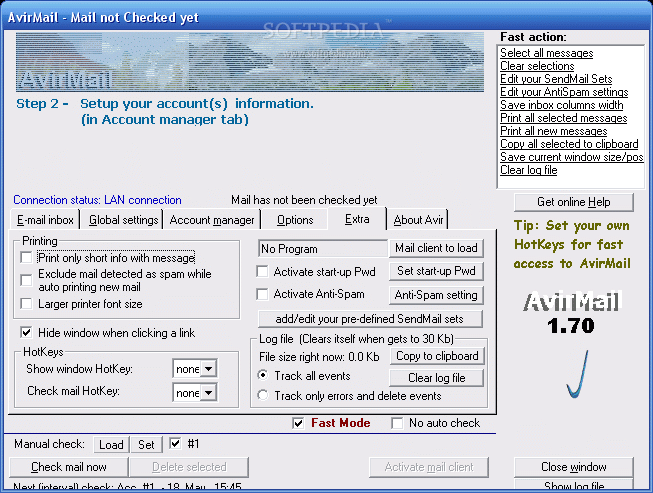The image size is (653, 493).
Task: Open the Check mail HotKey dropdown
Action: click(x=209, y=393)
